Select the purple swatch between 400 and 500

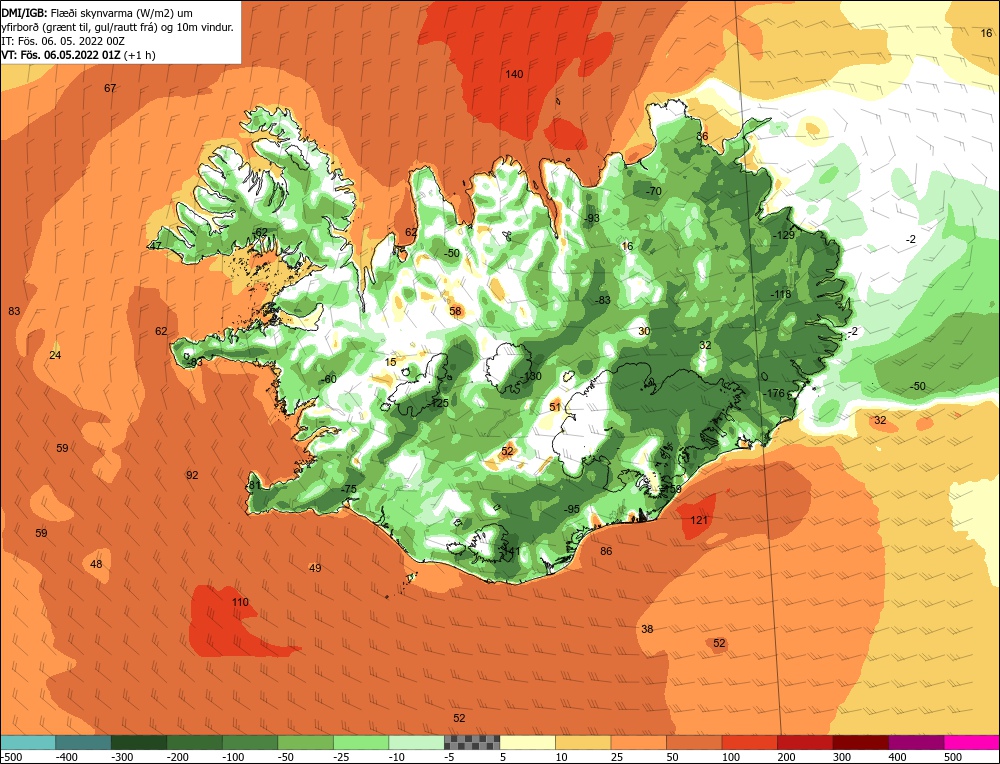point(916,742)
